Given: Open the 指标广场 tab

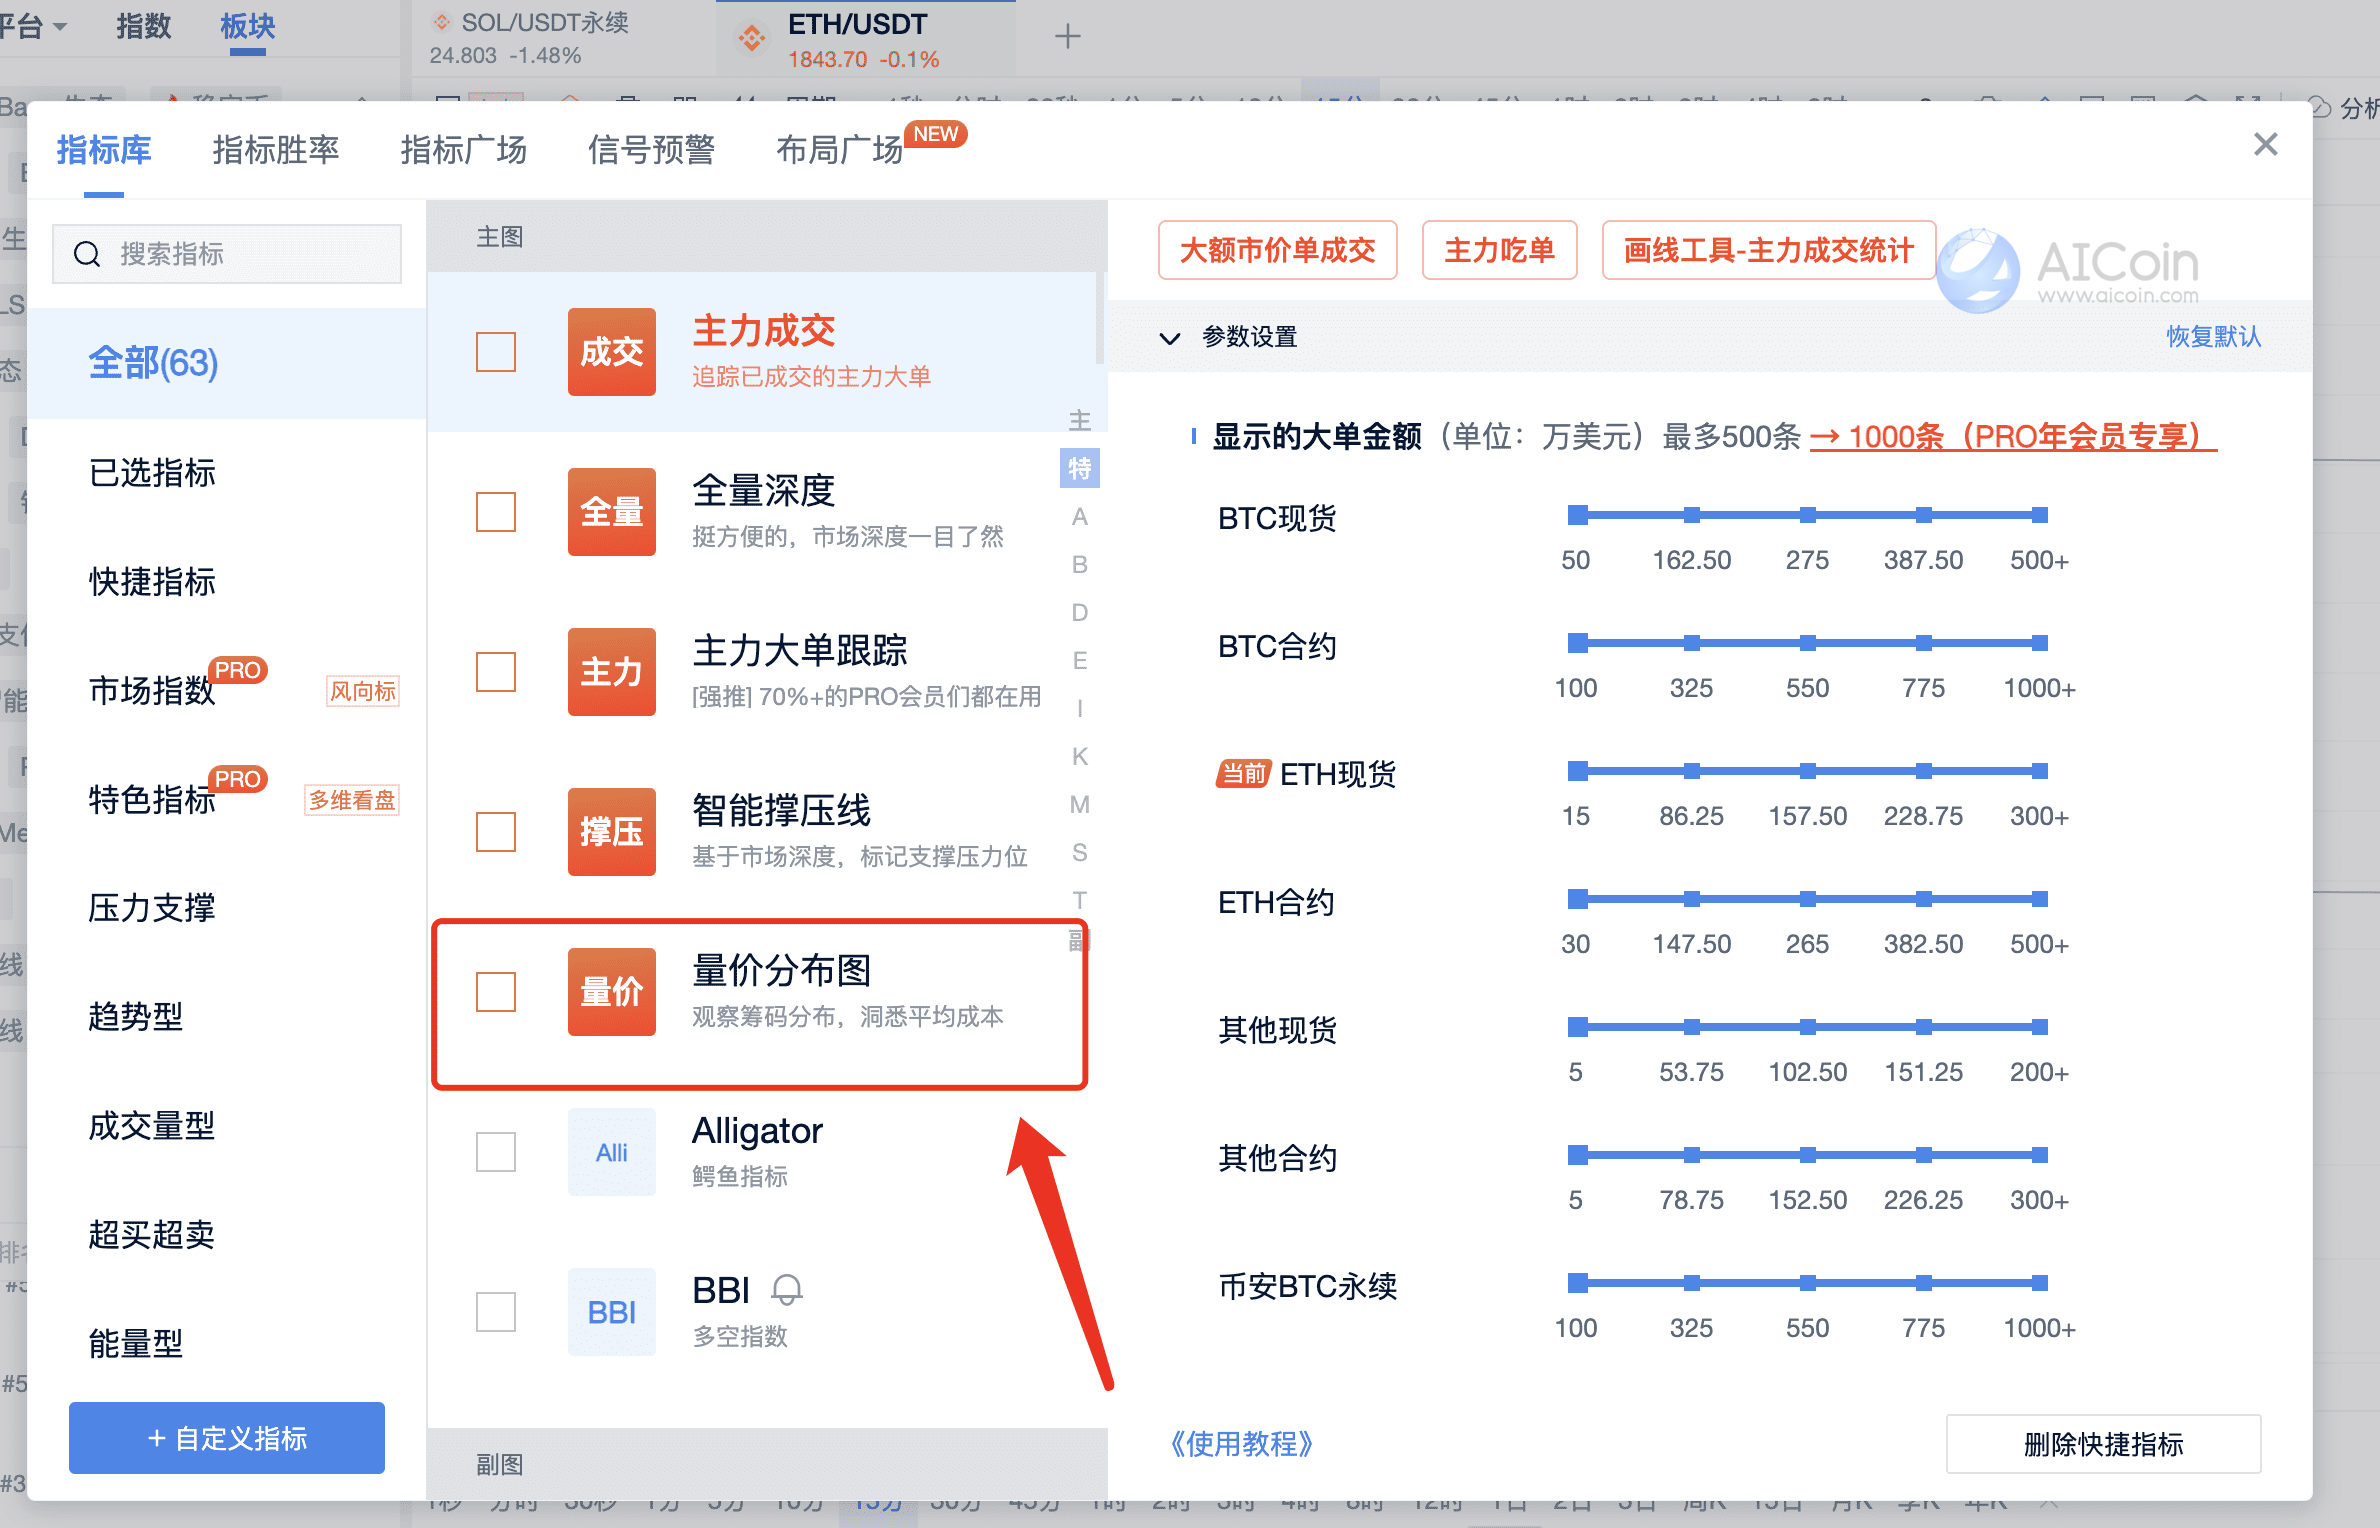Looking at the screenshot, I should tap(463, 150).
